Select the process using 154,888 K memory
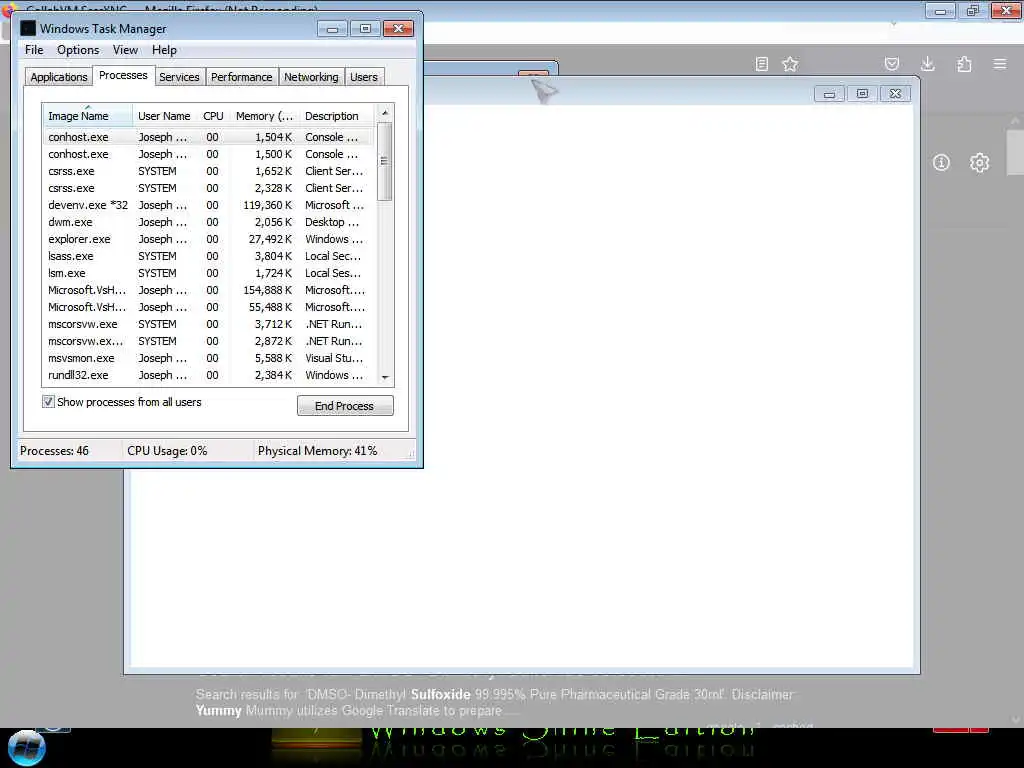1024x768 pixels. [209, 290]
